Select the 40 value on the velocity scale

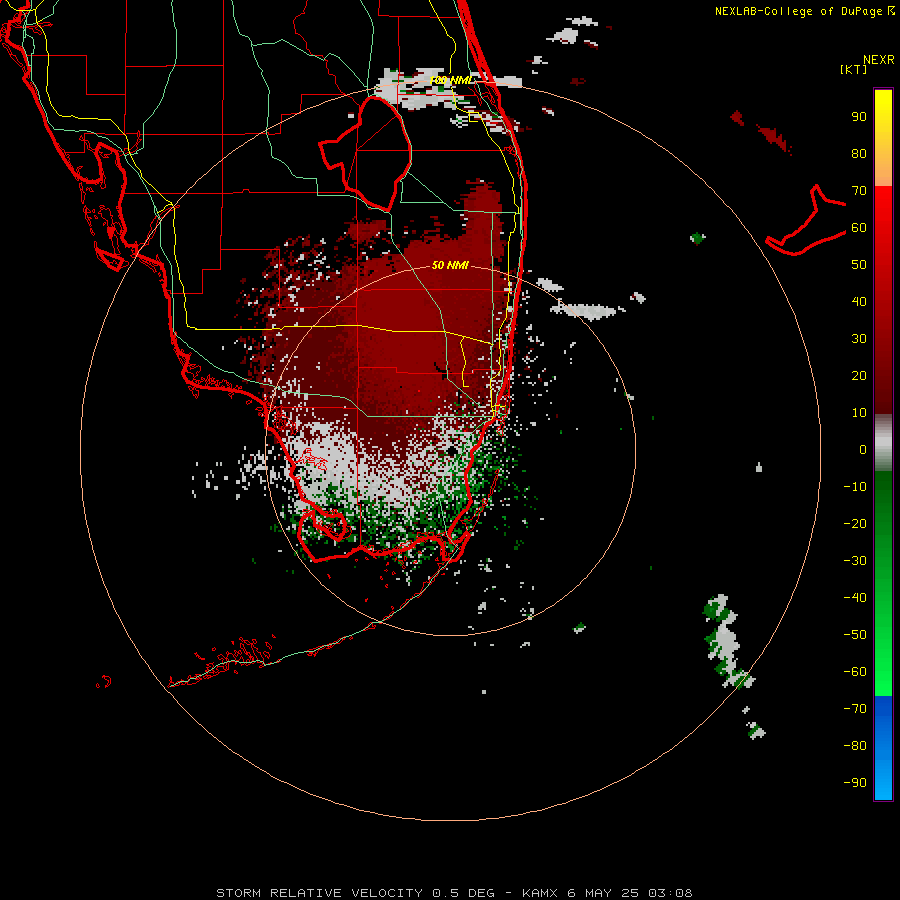coord(859,301)
